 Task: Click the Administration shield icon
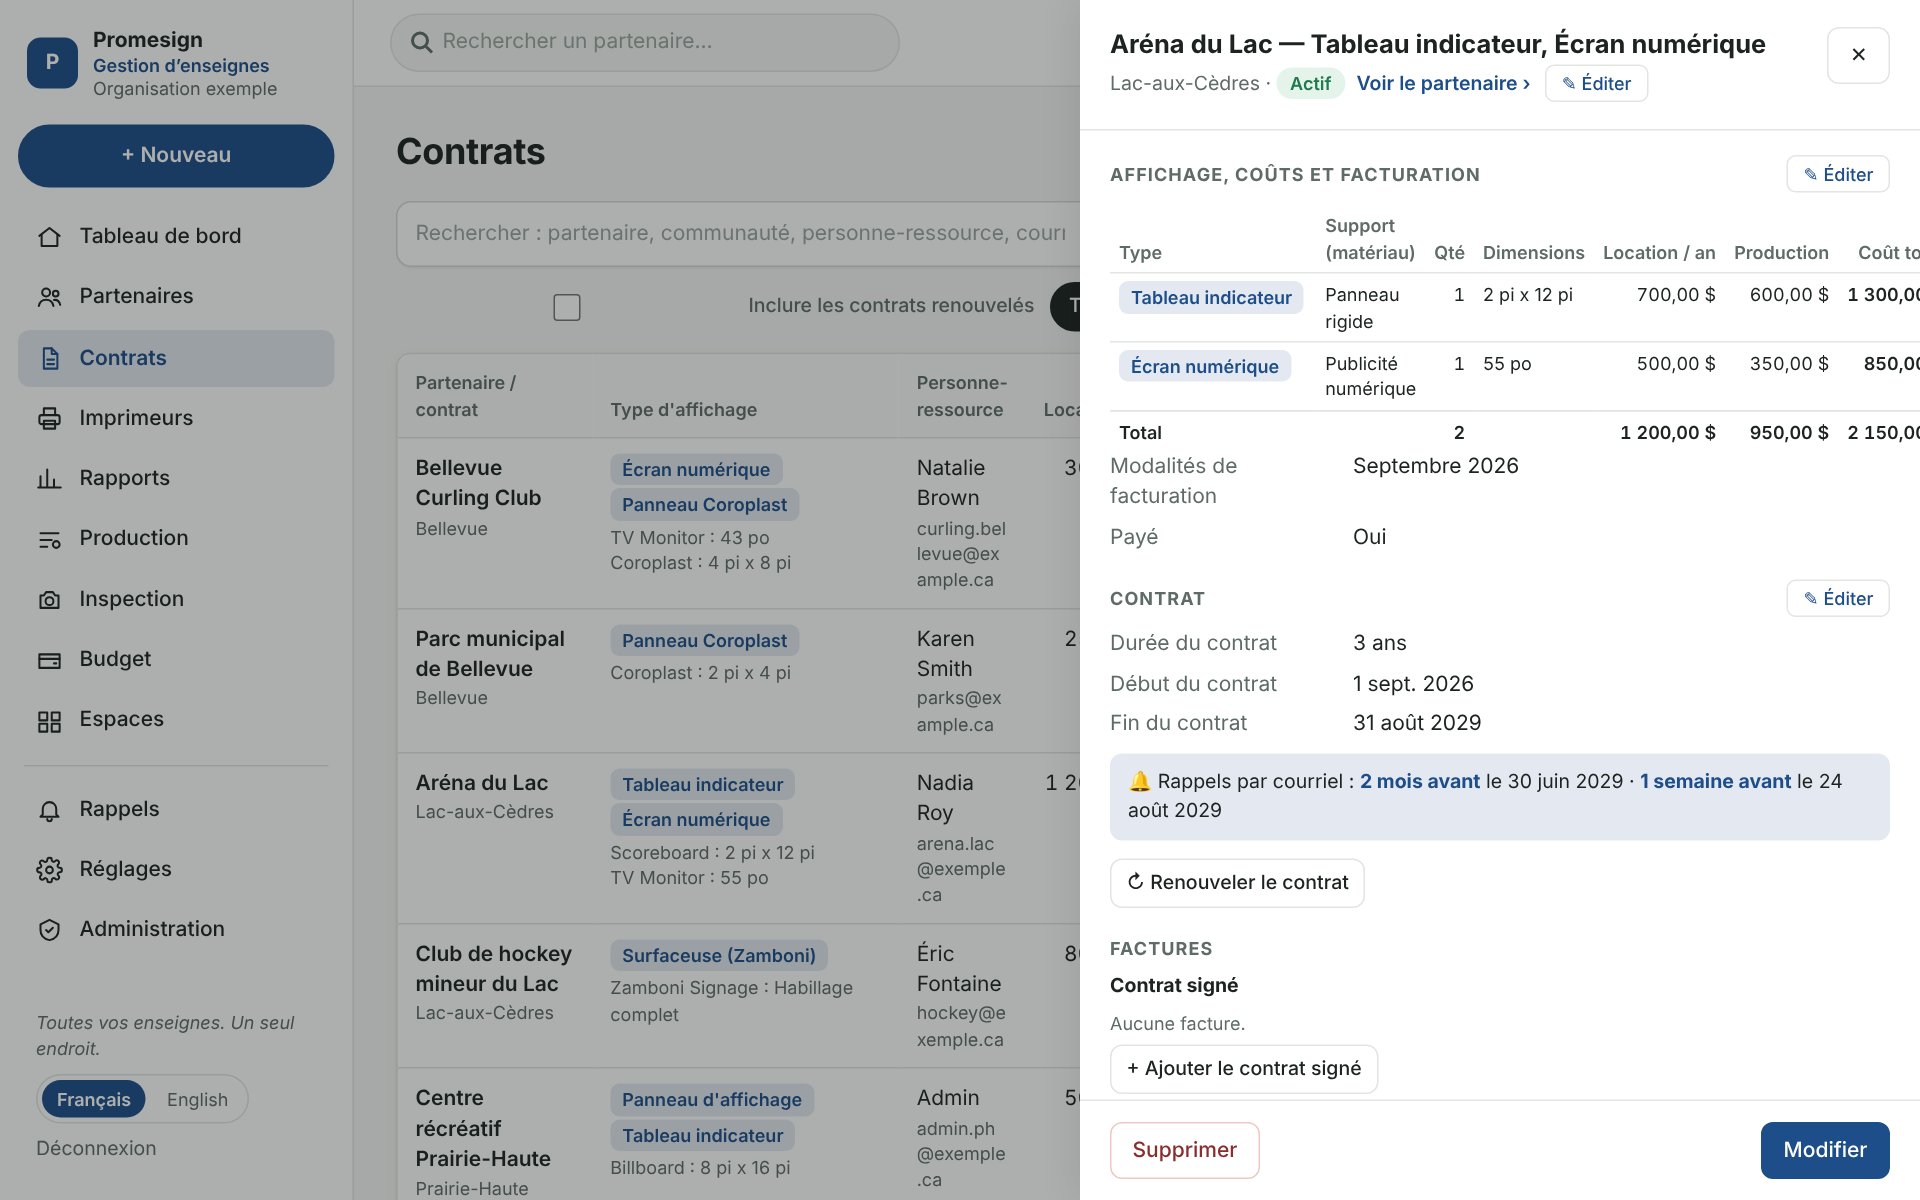[x=49, y=930]
